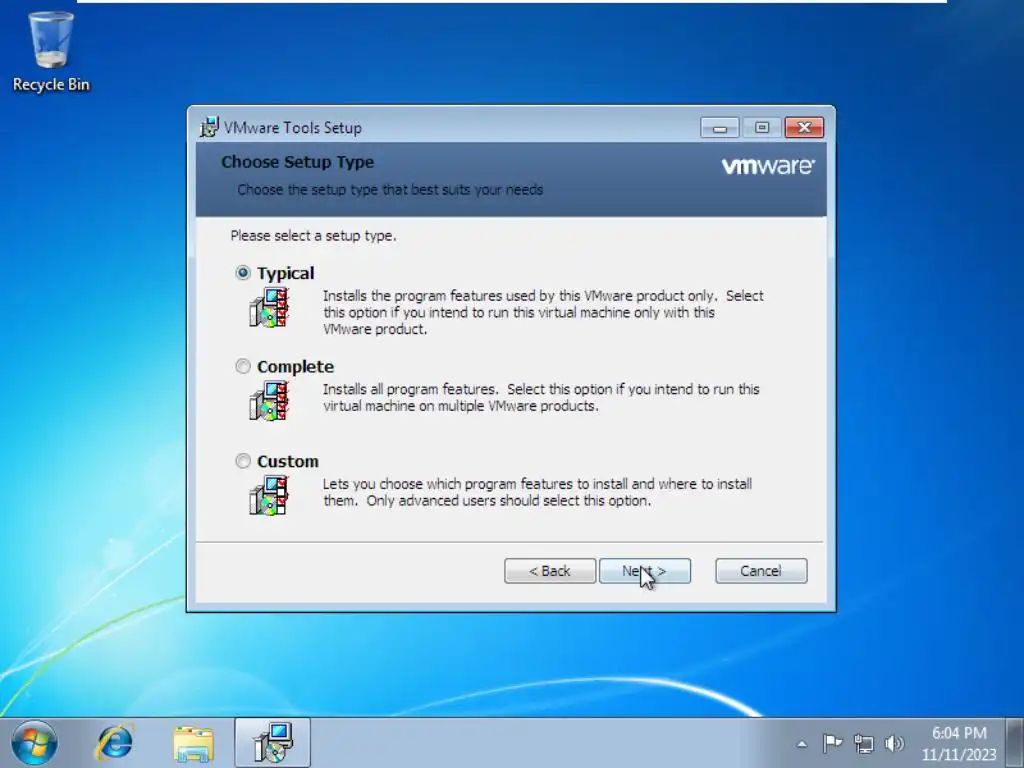Go back with the Back button
The image size is (1024, 768).
pyautogui.click(x=550, y=571)
